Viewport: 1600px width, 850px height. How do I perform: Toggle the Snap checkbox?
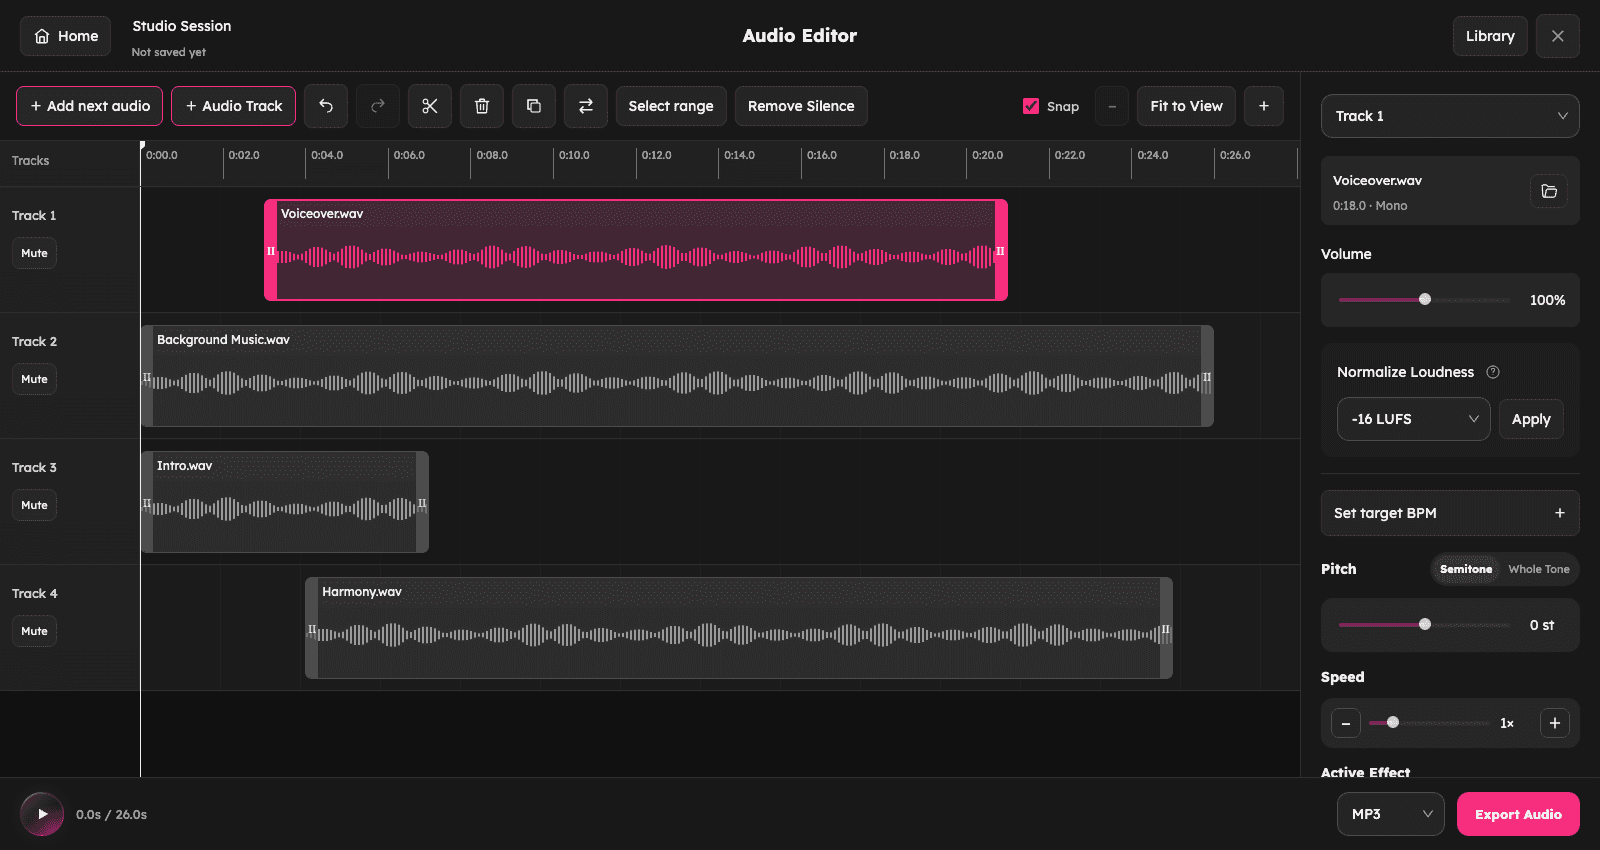pos(1031,106)
